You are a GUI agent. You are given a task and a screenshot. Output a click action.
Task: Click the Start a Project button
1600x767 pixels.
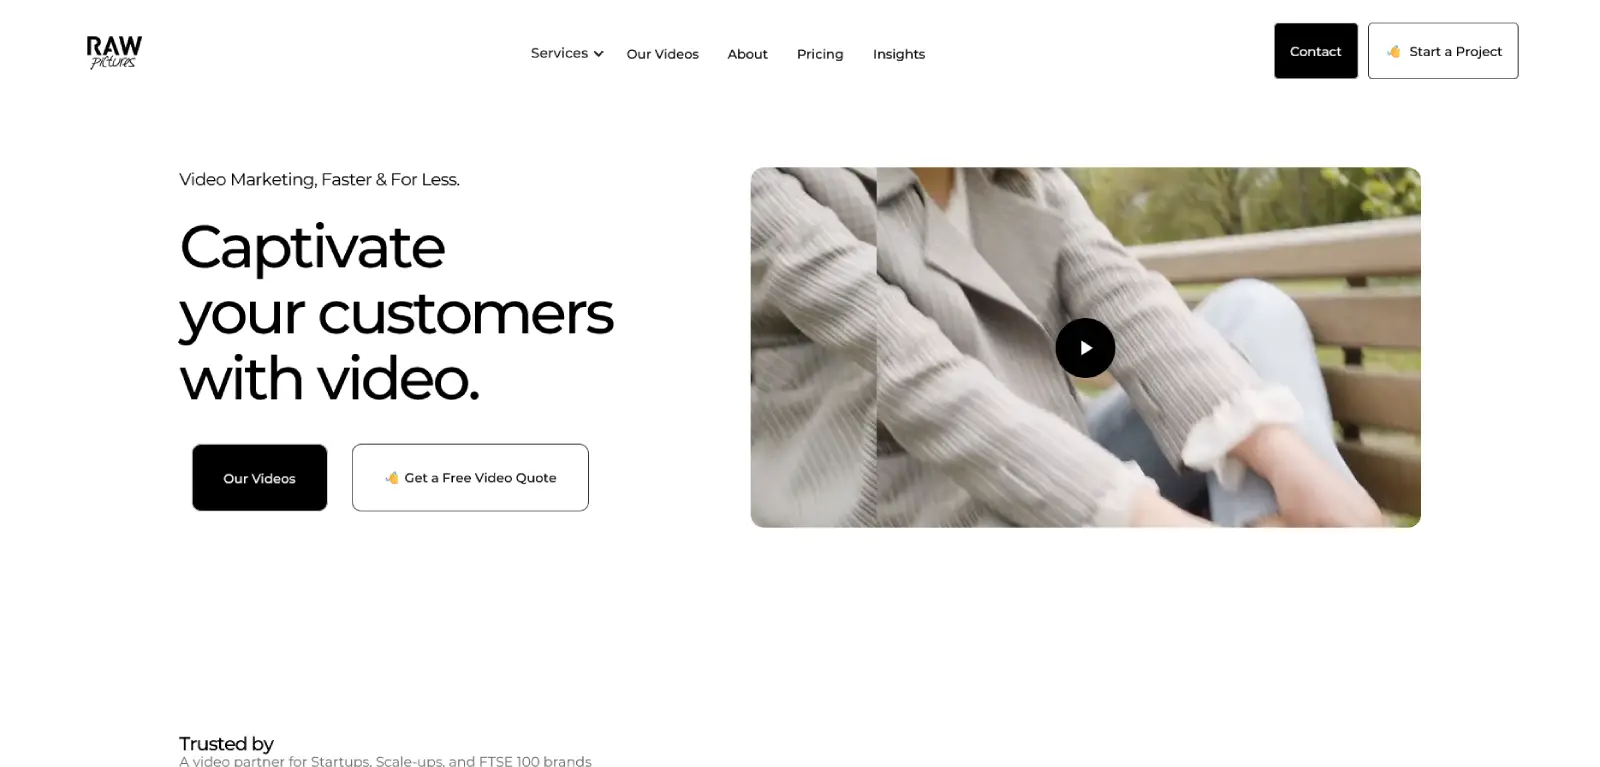tap(1443, 51)
